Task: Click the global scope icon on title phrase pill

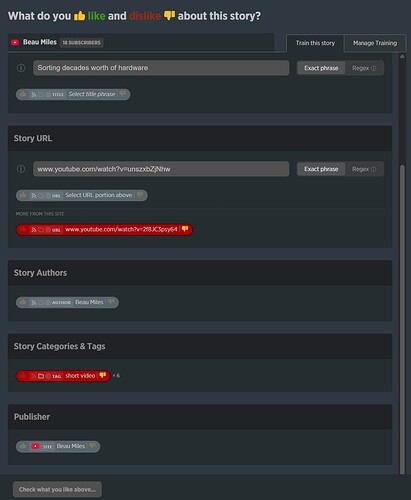Action: coord(48,95)
